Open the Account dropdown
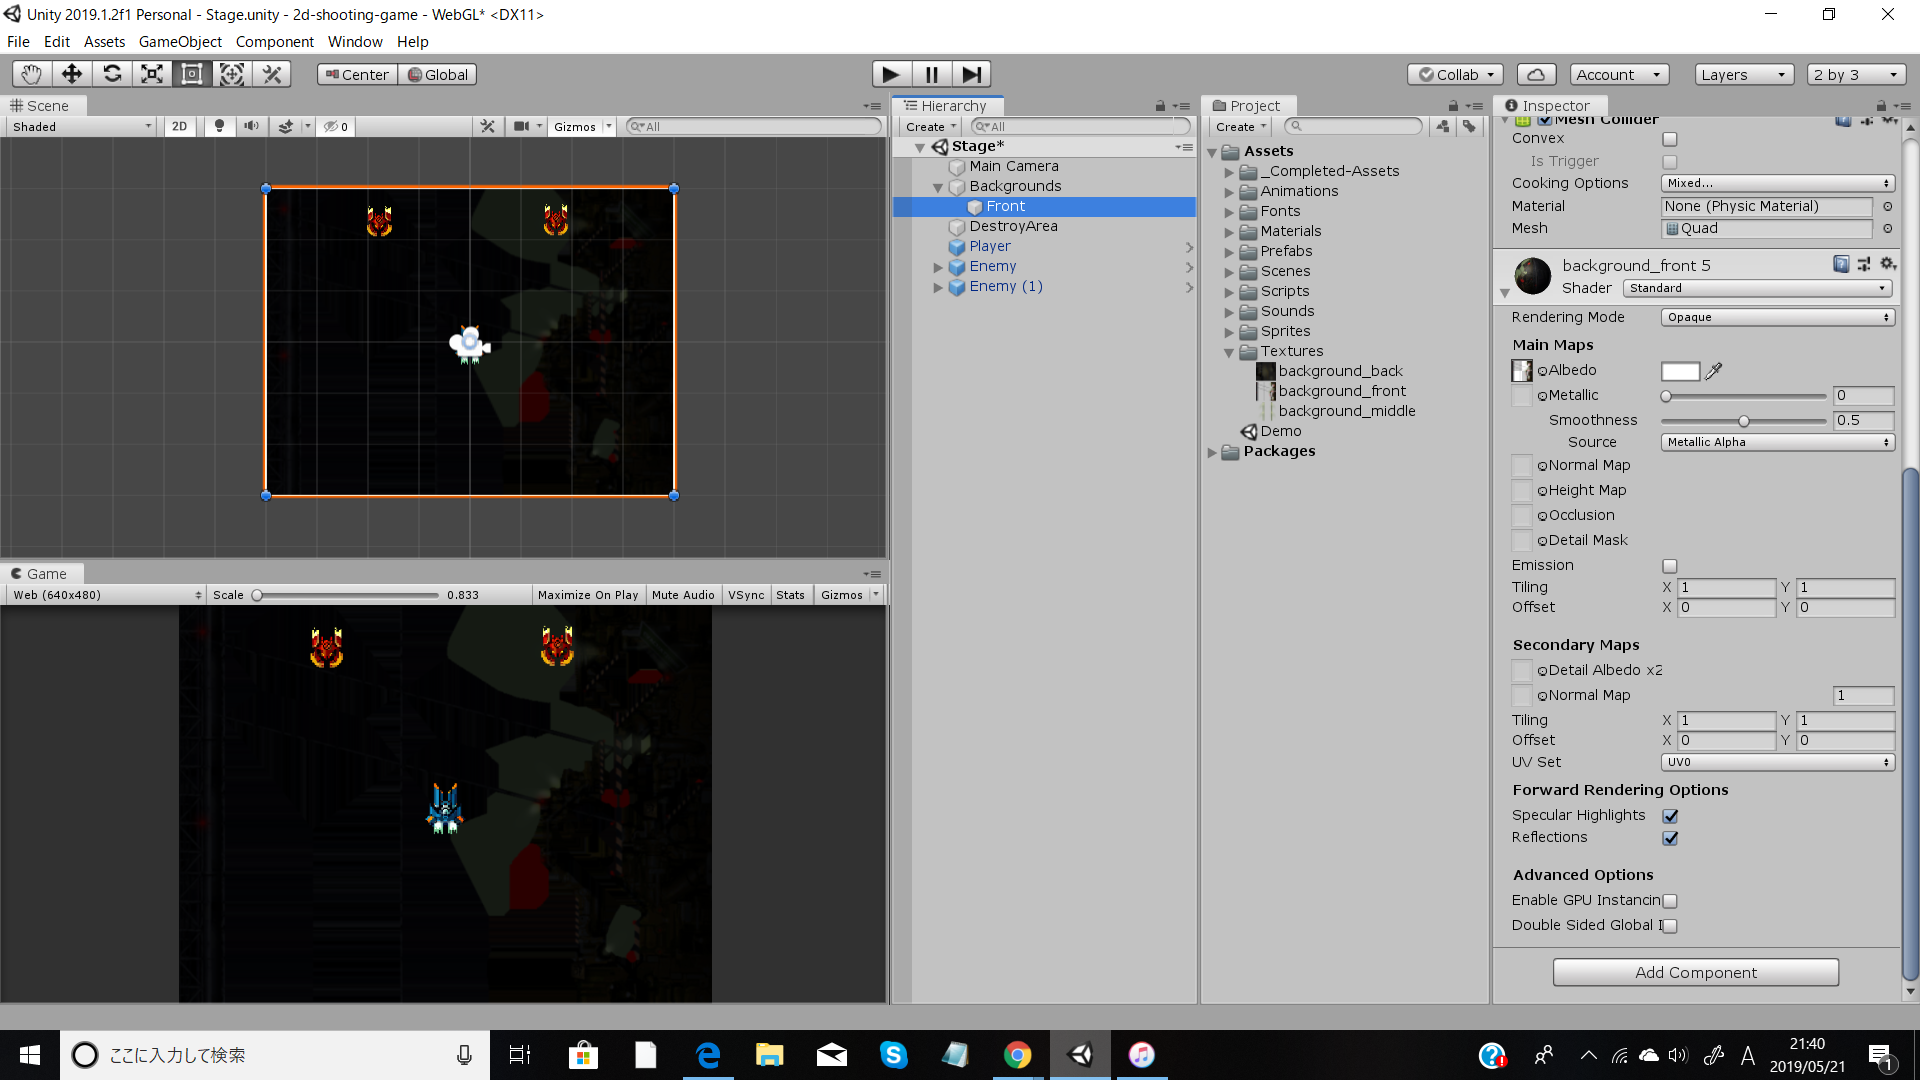 tap(1619, 75)
